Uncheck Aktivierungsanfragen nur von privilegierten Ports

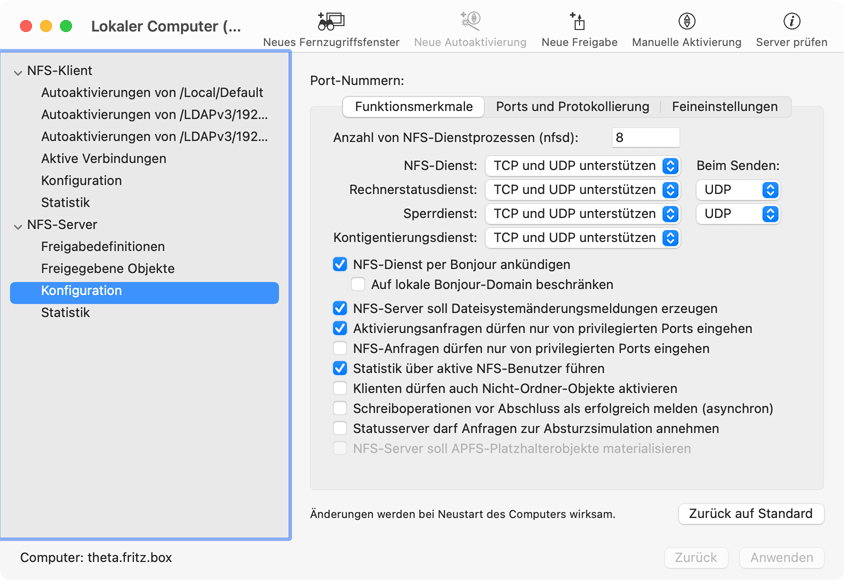tap(340, 329)
